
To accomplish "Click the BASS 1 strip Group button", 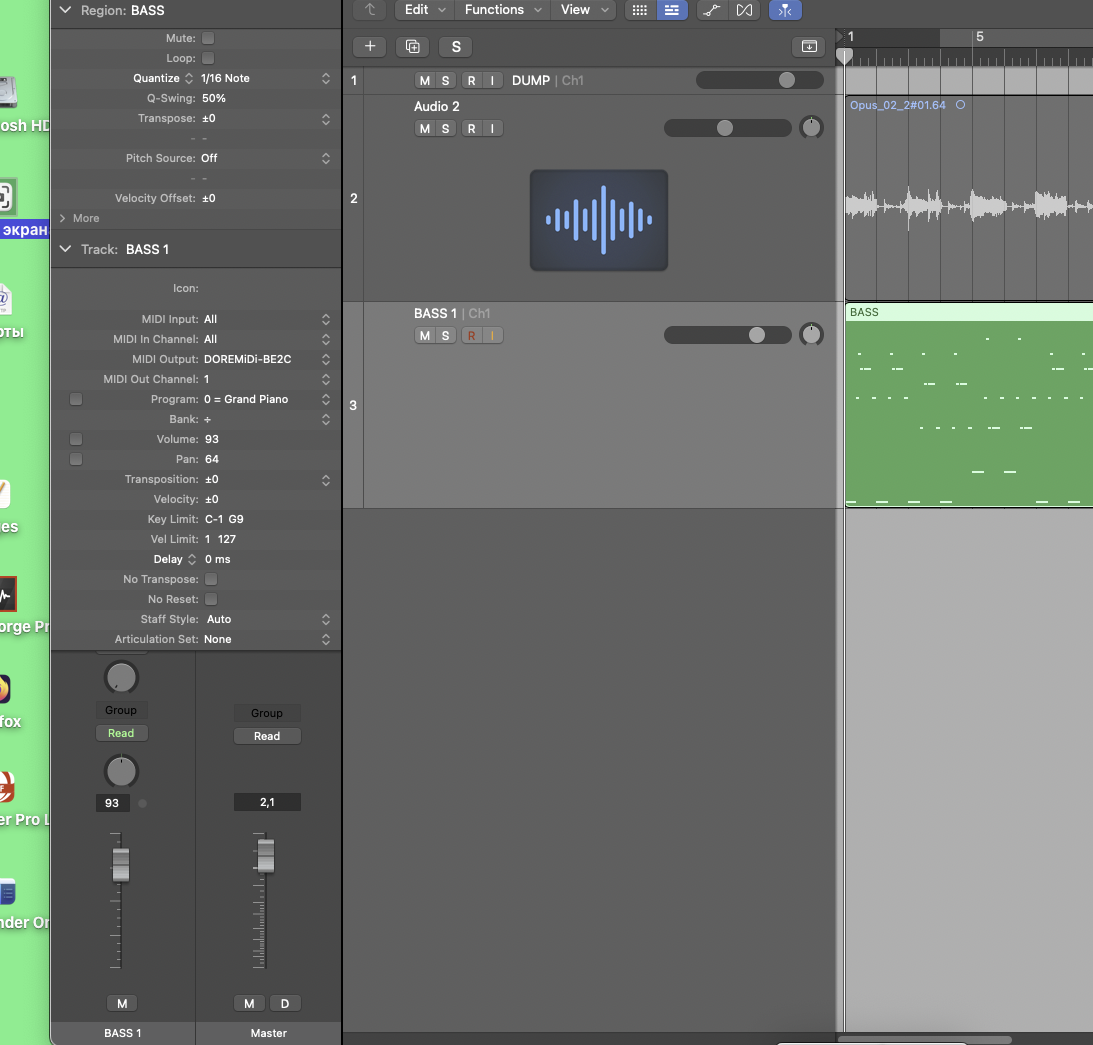I will (x=121, y=710).
